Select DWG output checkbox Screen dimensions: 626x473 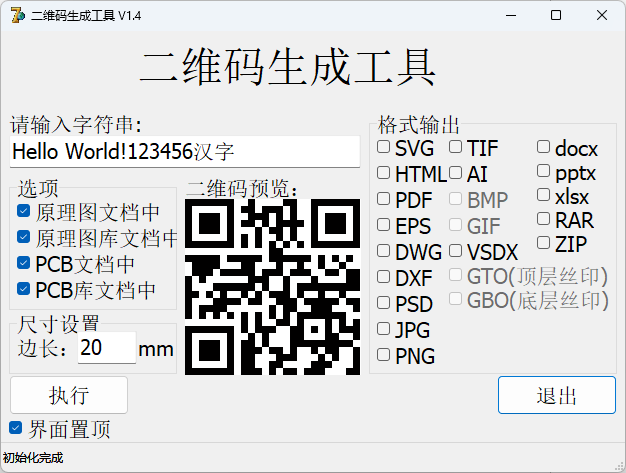coord(383,251)
